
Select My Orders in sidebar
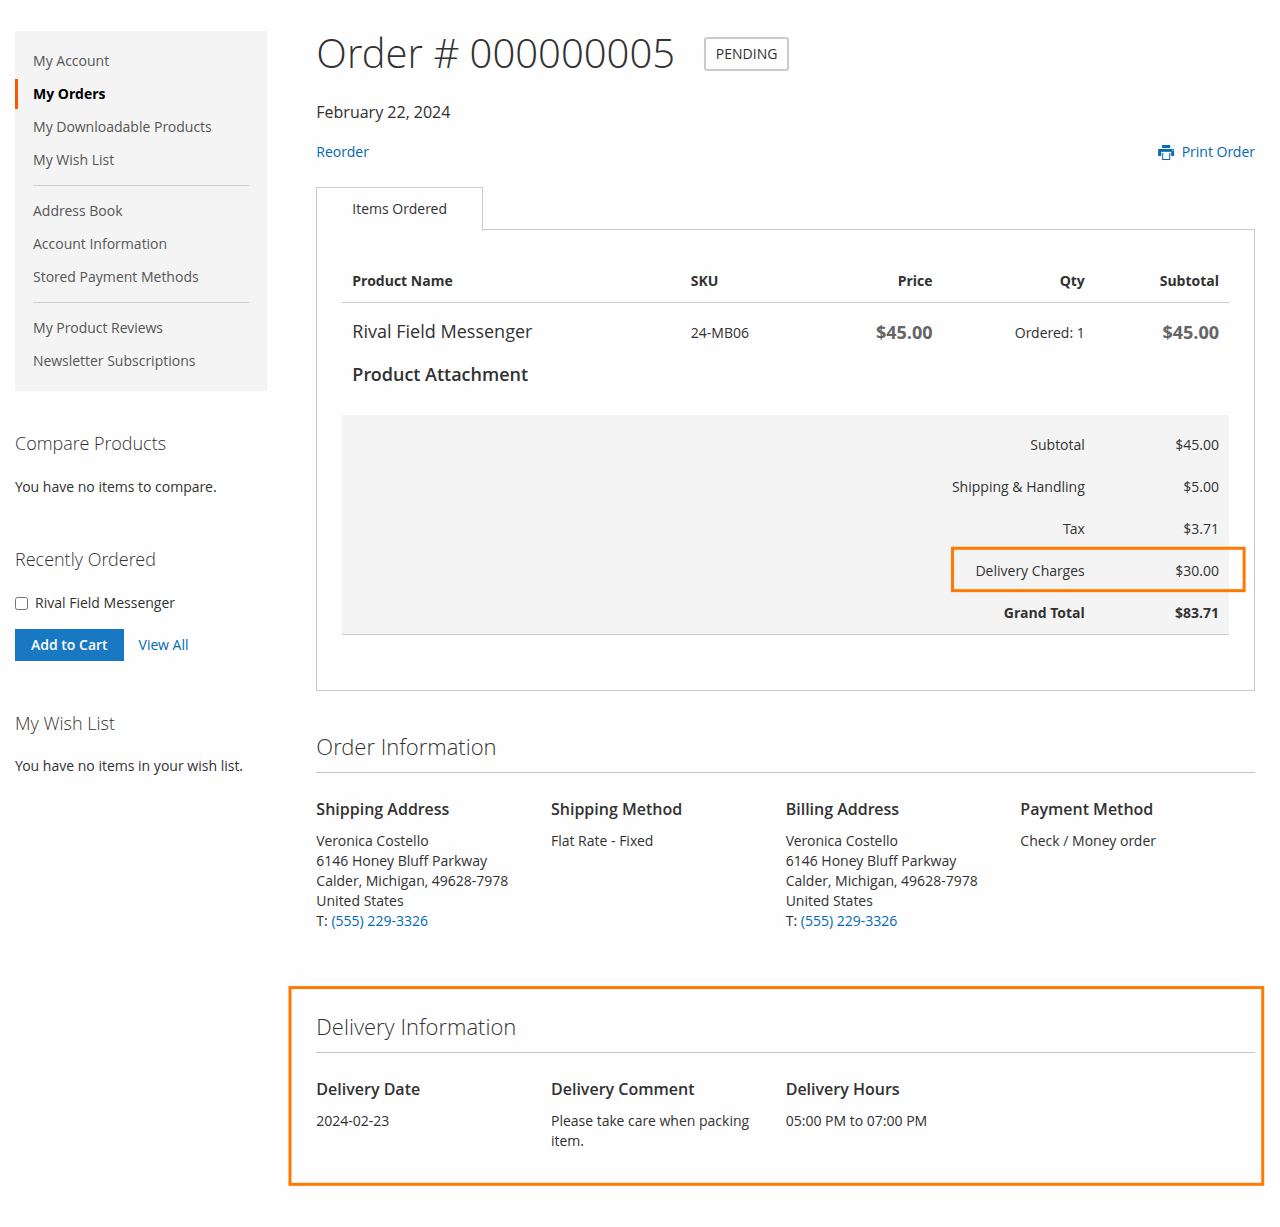pos(69,94)
